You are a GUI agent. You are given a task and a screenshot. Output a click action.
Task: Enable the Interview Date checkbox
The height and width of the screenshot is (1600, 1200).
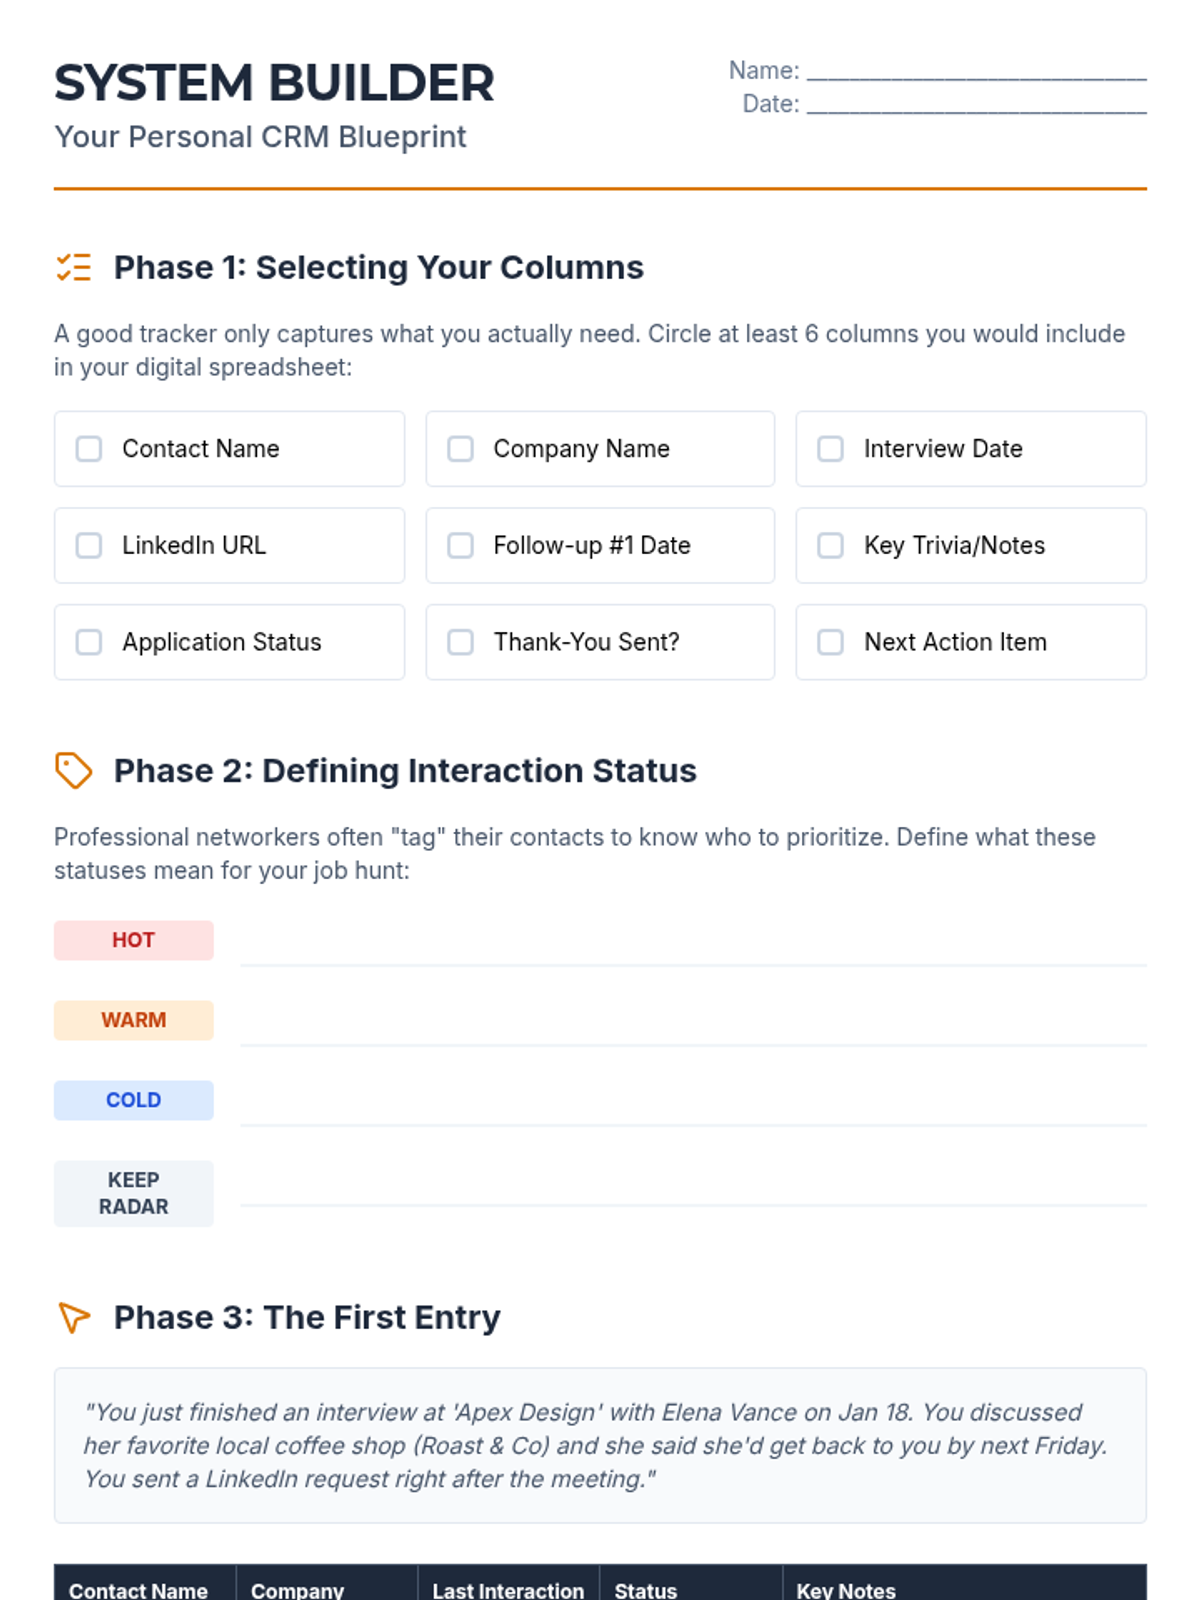830,449
